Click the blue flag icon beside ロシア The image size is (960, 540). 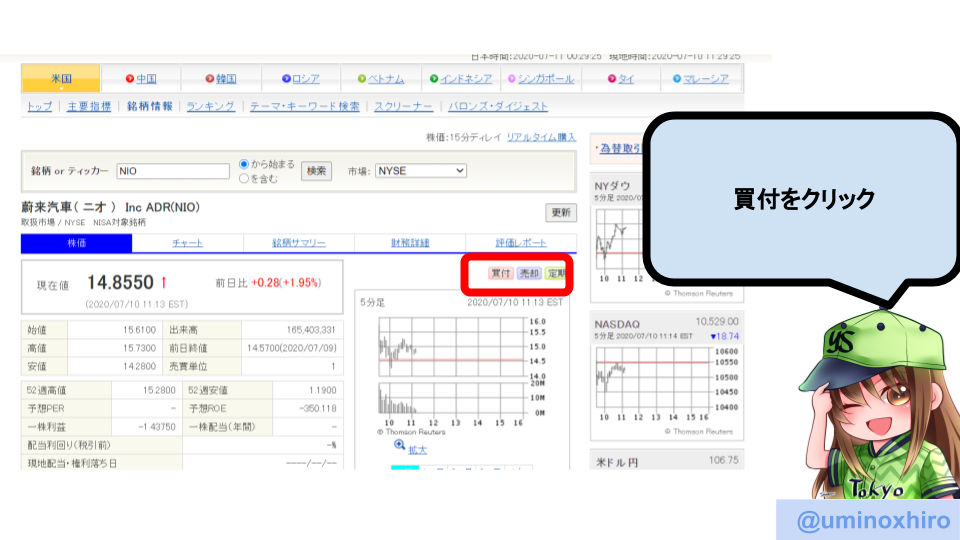pos(286,78)
